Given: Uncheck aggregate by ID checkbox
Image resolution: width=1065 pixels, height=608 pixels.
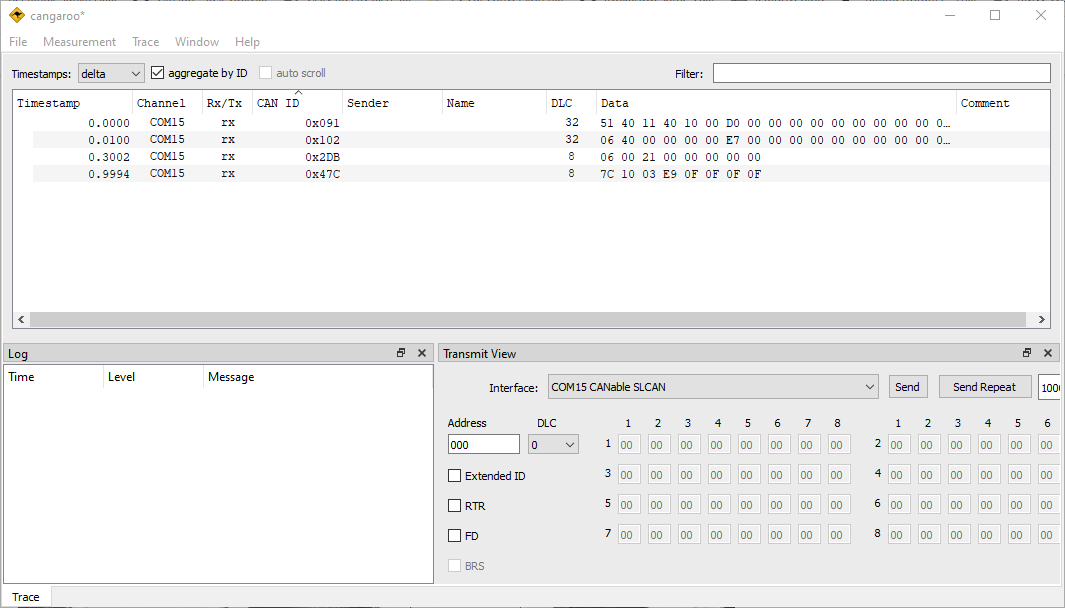Looking at the screenshot, I should pyautogui.click(x=158, y=73).
